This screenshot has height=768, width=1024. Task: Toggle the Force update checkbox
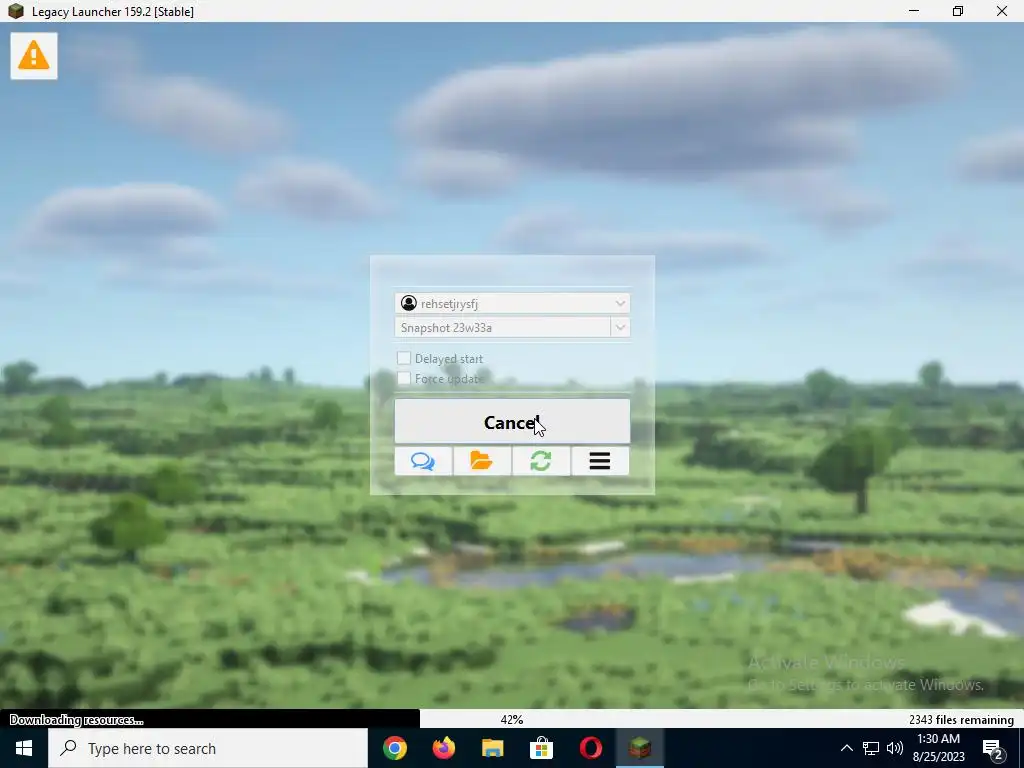coord(404,378)
